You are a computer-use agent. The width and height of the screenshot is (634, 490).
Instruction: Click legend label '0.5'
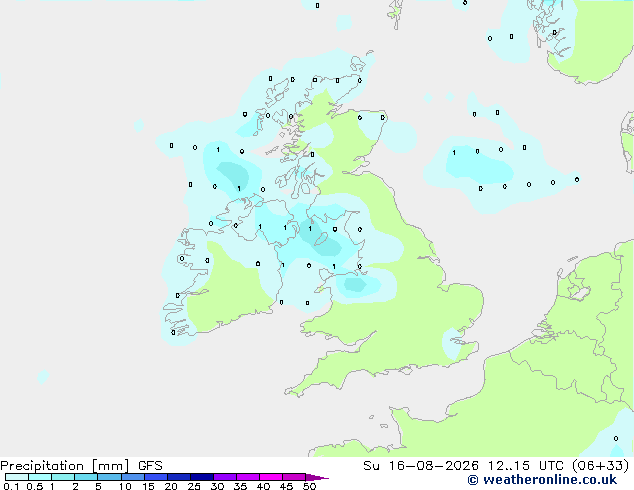pos(34,486)
